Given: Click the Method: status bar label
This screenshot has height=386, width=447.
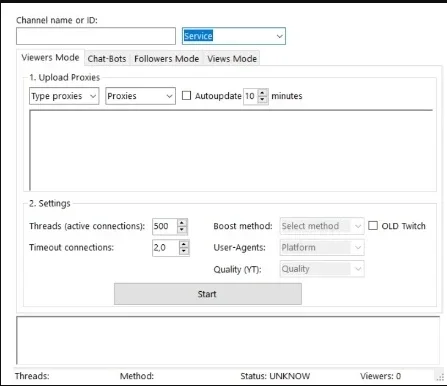Looking at the screenshot, I should [137, 376].
